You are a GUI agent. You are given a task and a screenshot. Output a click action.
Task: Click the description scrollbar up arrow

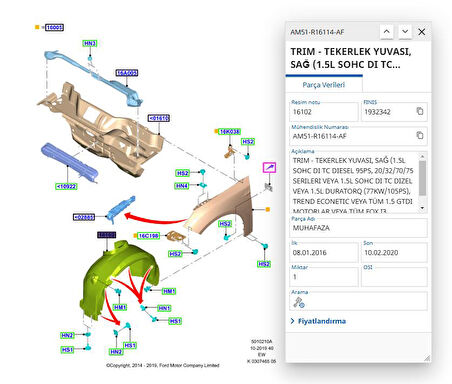pos(422,156)
